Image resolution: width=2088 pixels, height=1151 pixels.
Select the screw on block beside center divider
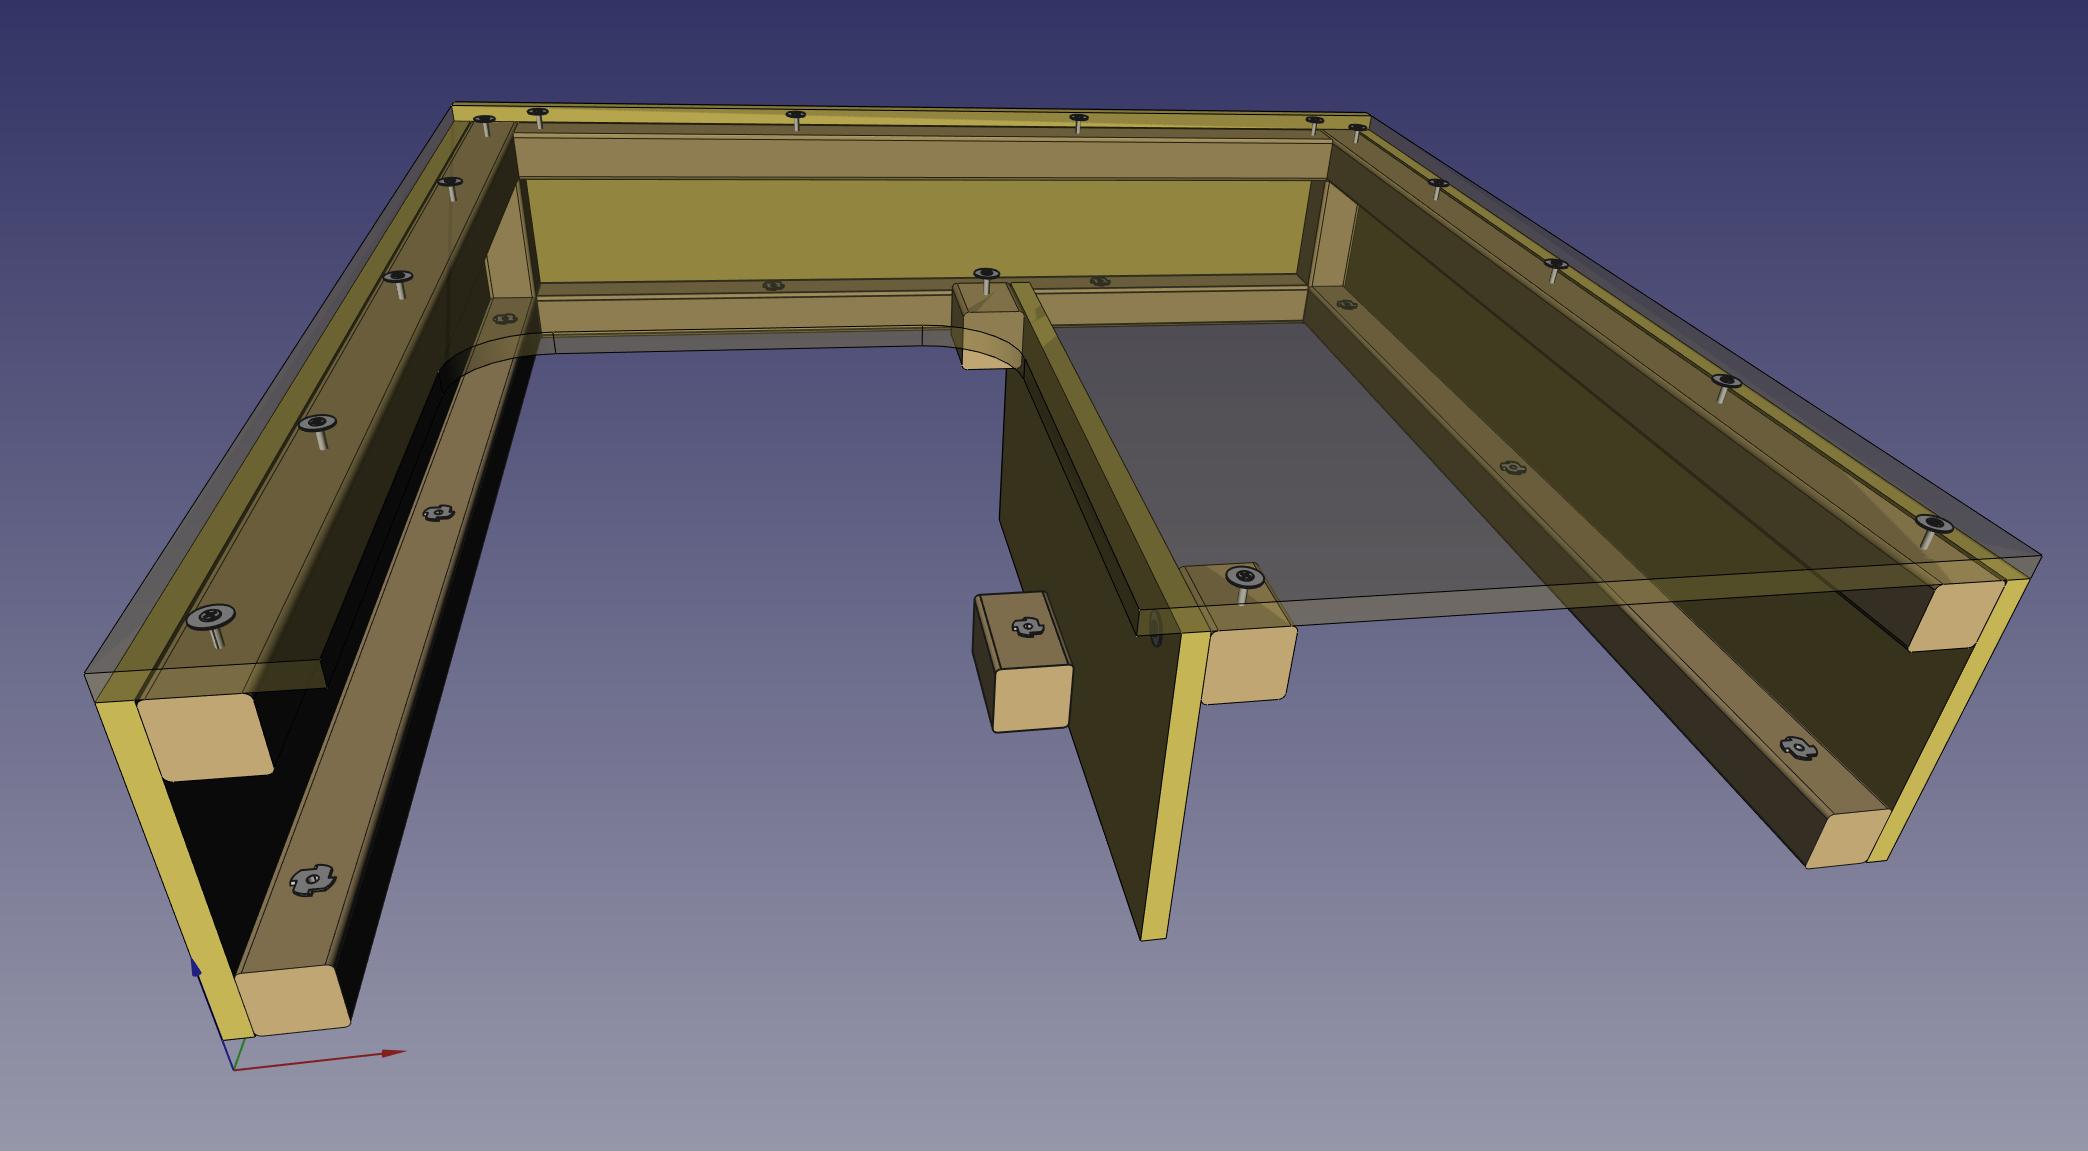(x=1244, y=578)
